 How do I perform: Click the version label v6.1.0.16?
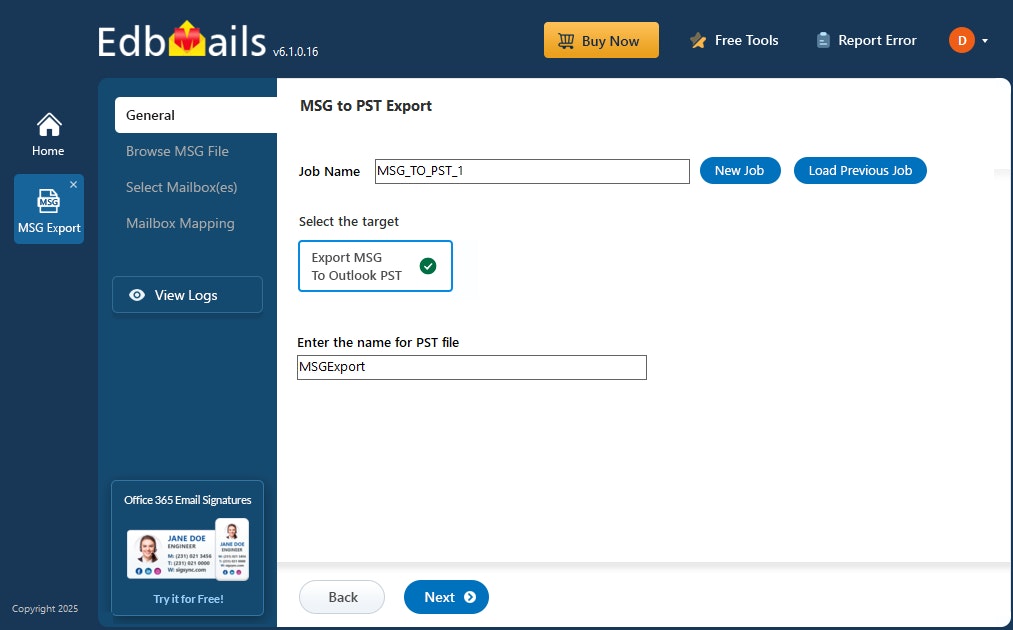click(x=295, y=52)
